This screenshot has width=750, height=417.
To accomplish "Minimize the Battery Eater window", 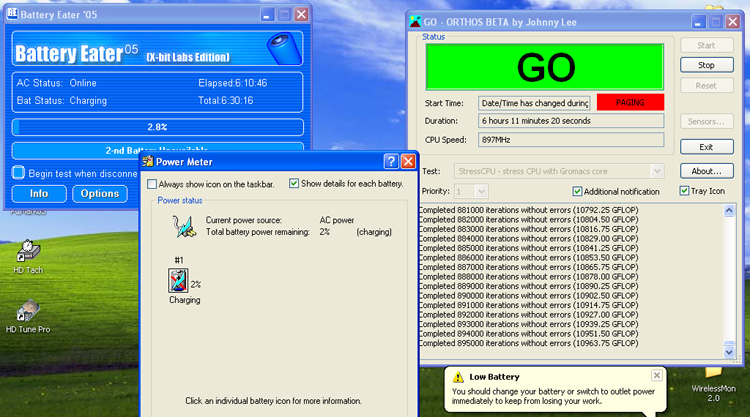I will 267,14.
